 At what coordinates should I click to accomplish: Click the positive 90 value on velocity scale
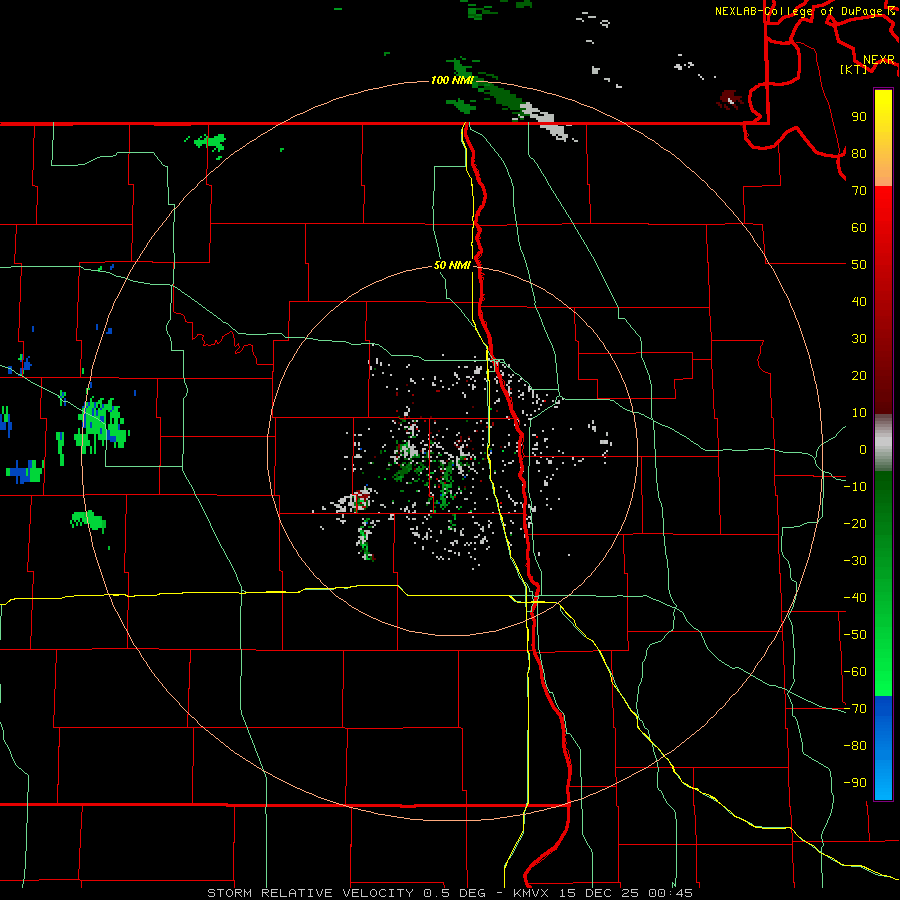pos(859,117)
